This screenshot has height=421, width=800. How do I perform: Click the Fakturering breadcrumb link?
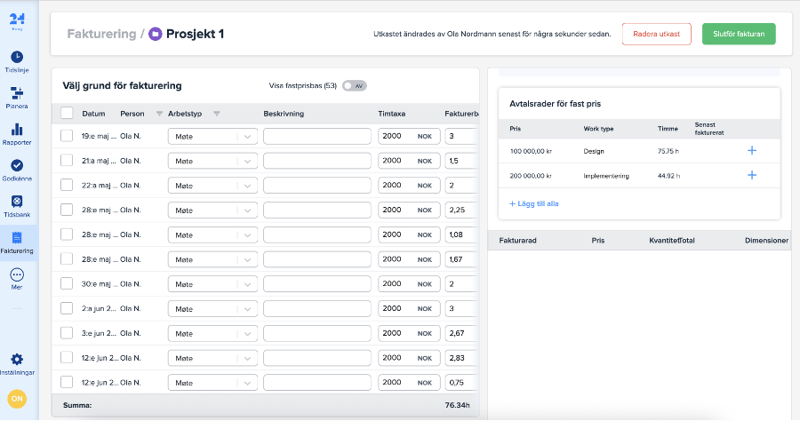102,34
